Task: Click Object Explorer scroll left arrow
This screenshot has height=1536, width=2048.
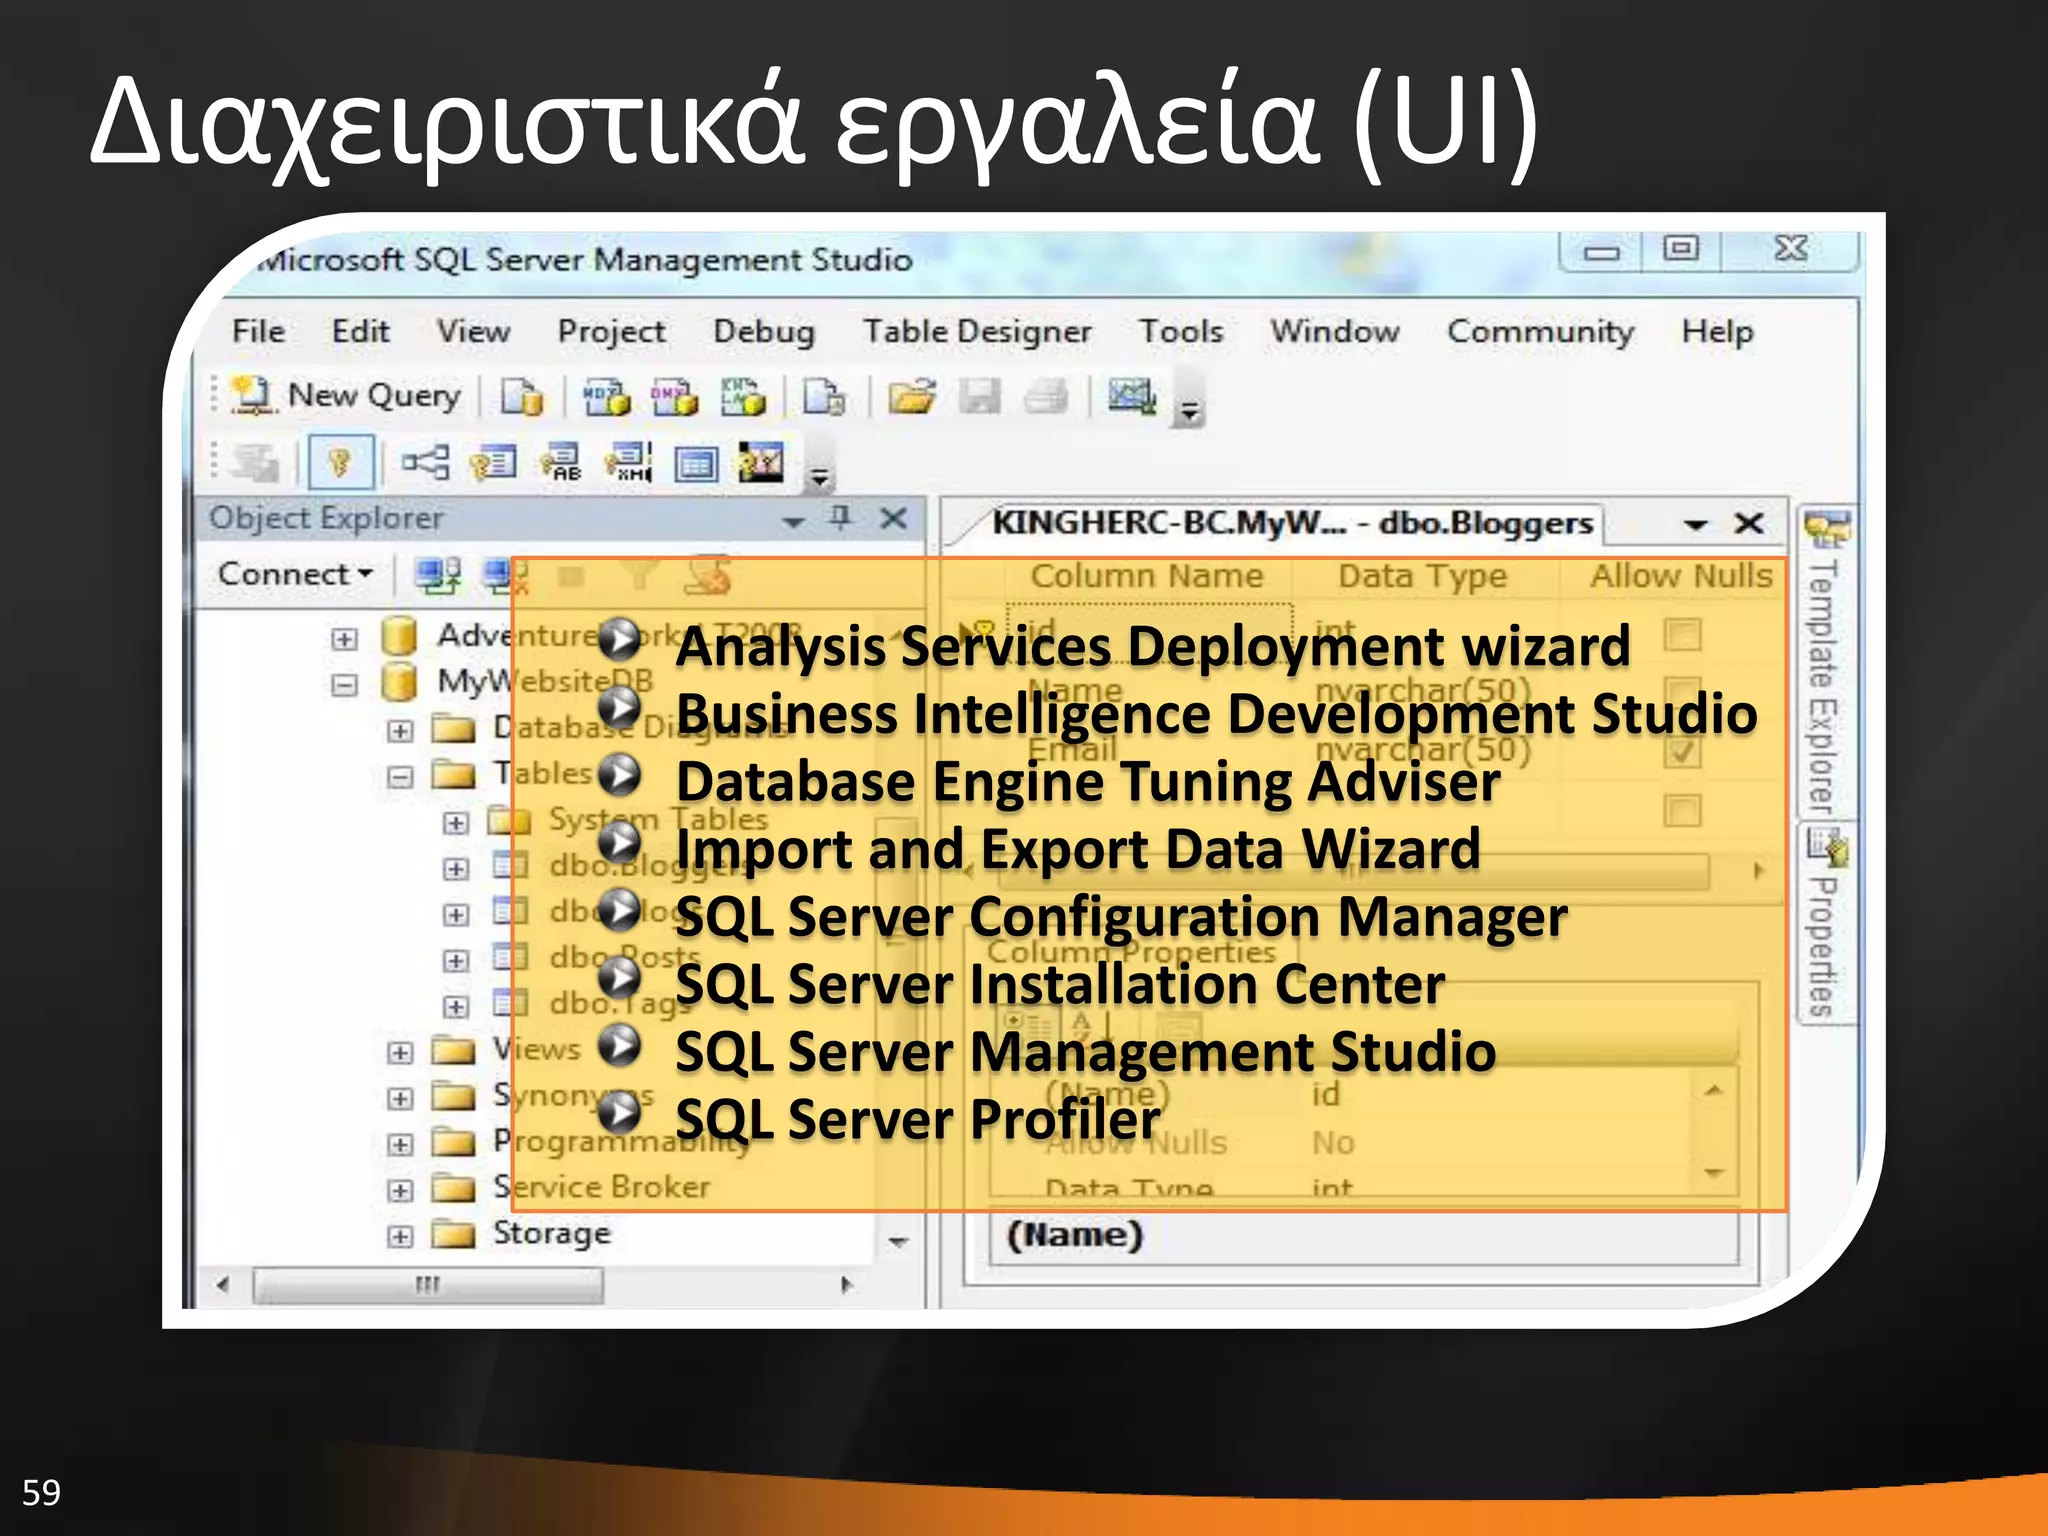Action: click(x=223, y=1285)
